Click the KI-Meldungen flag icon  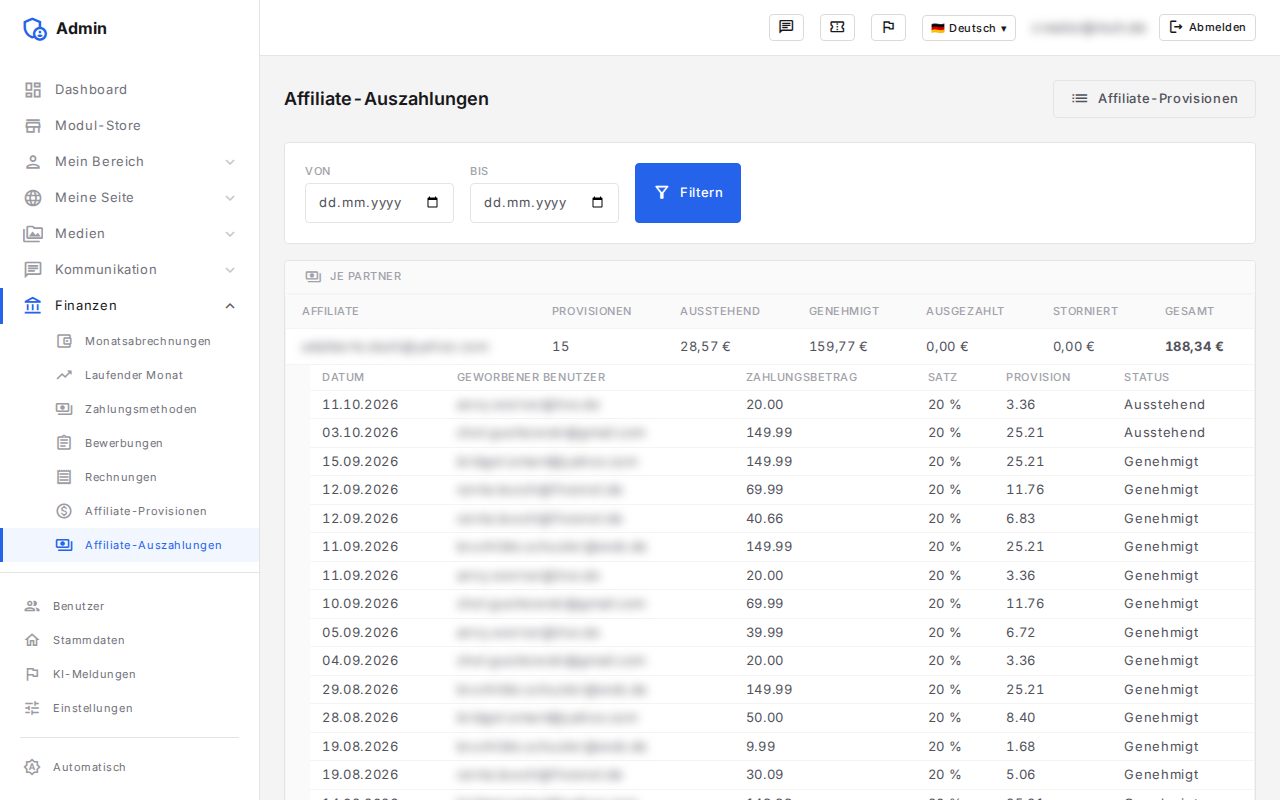32,674
